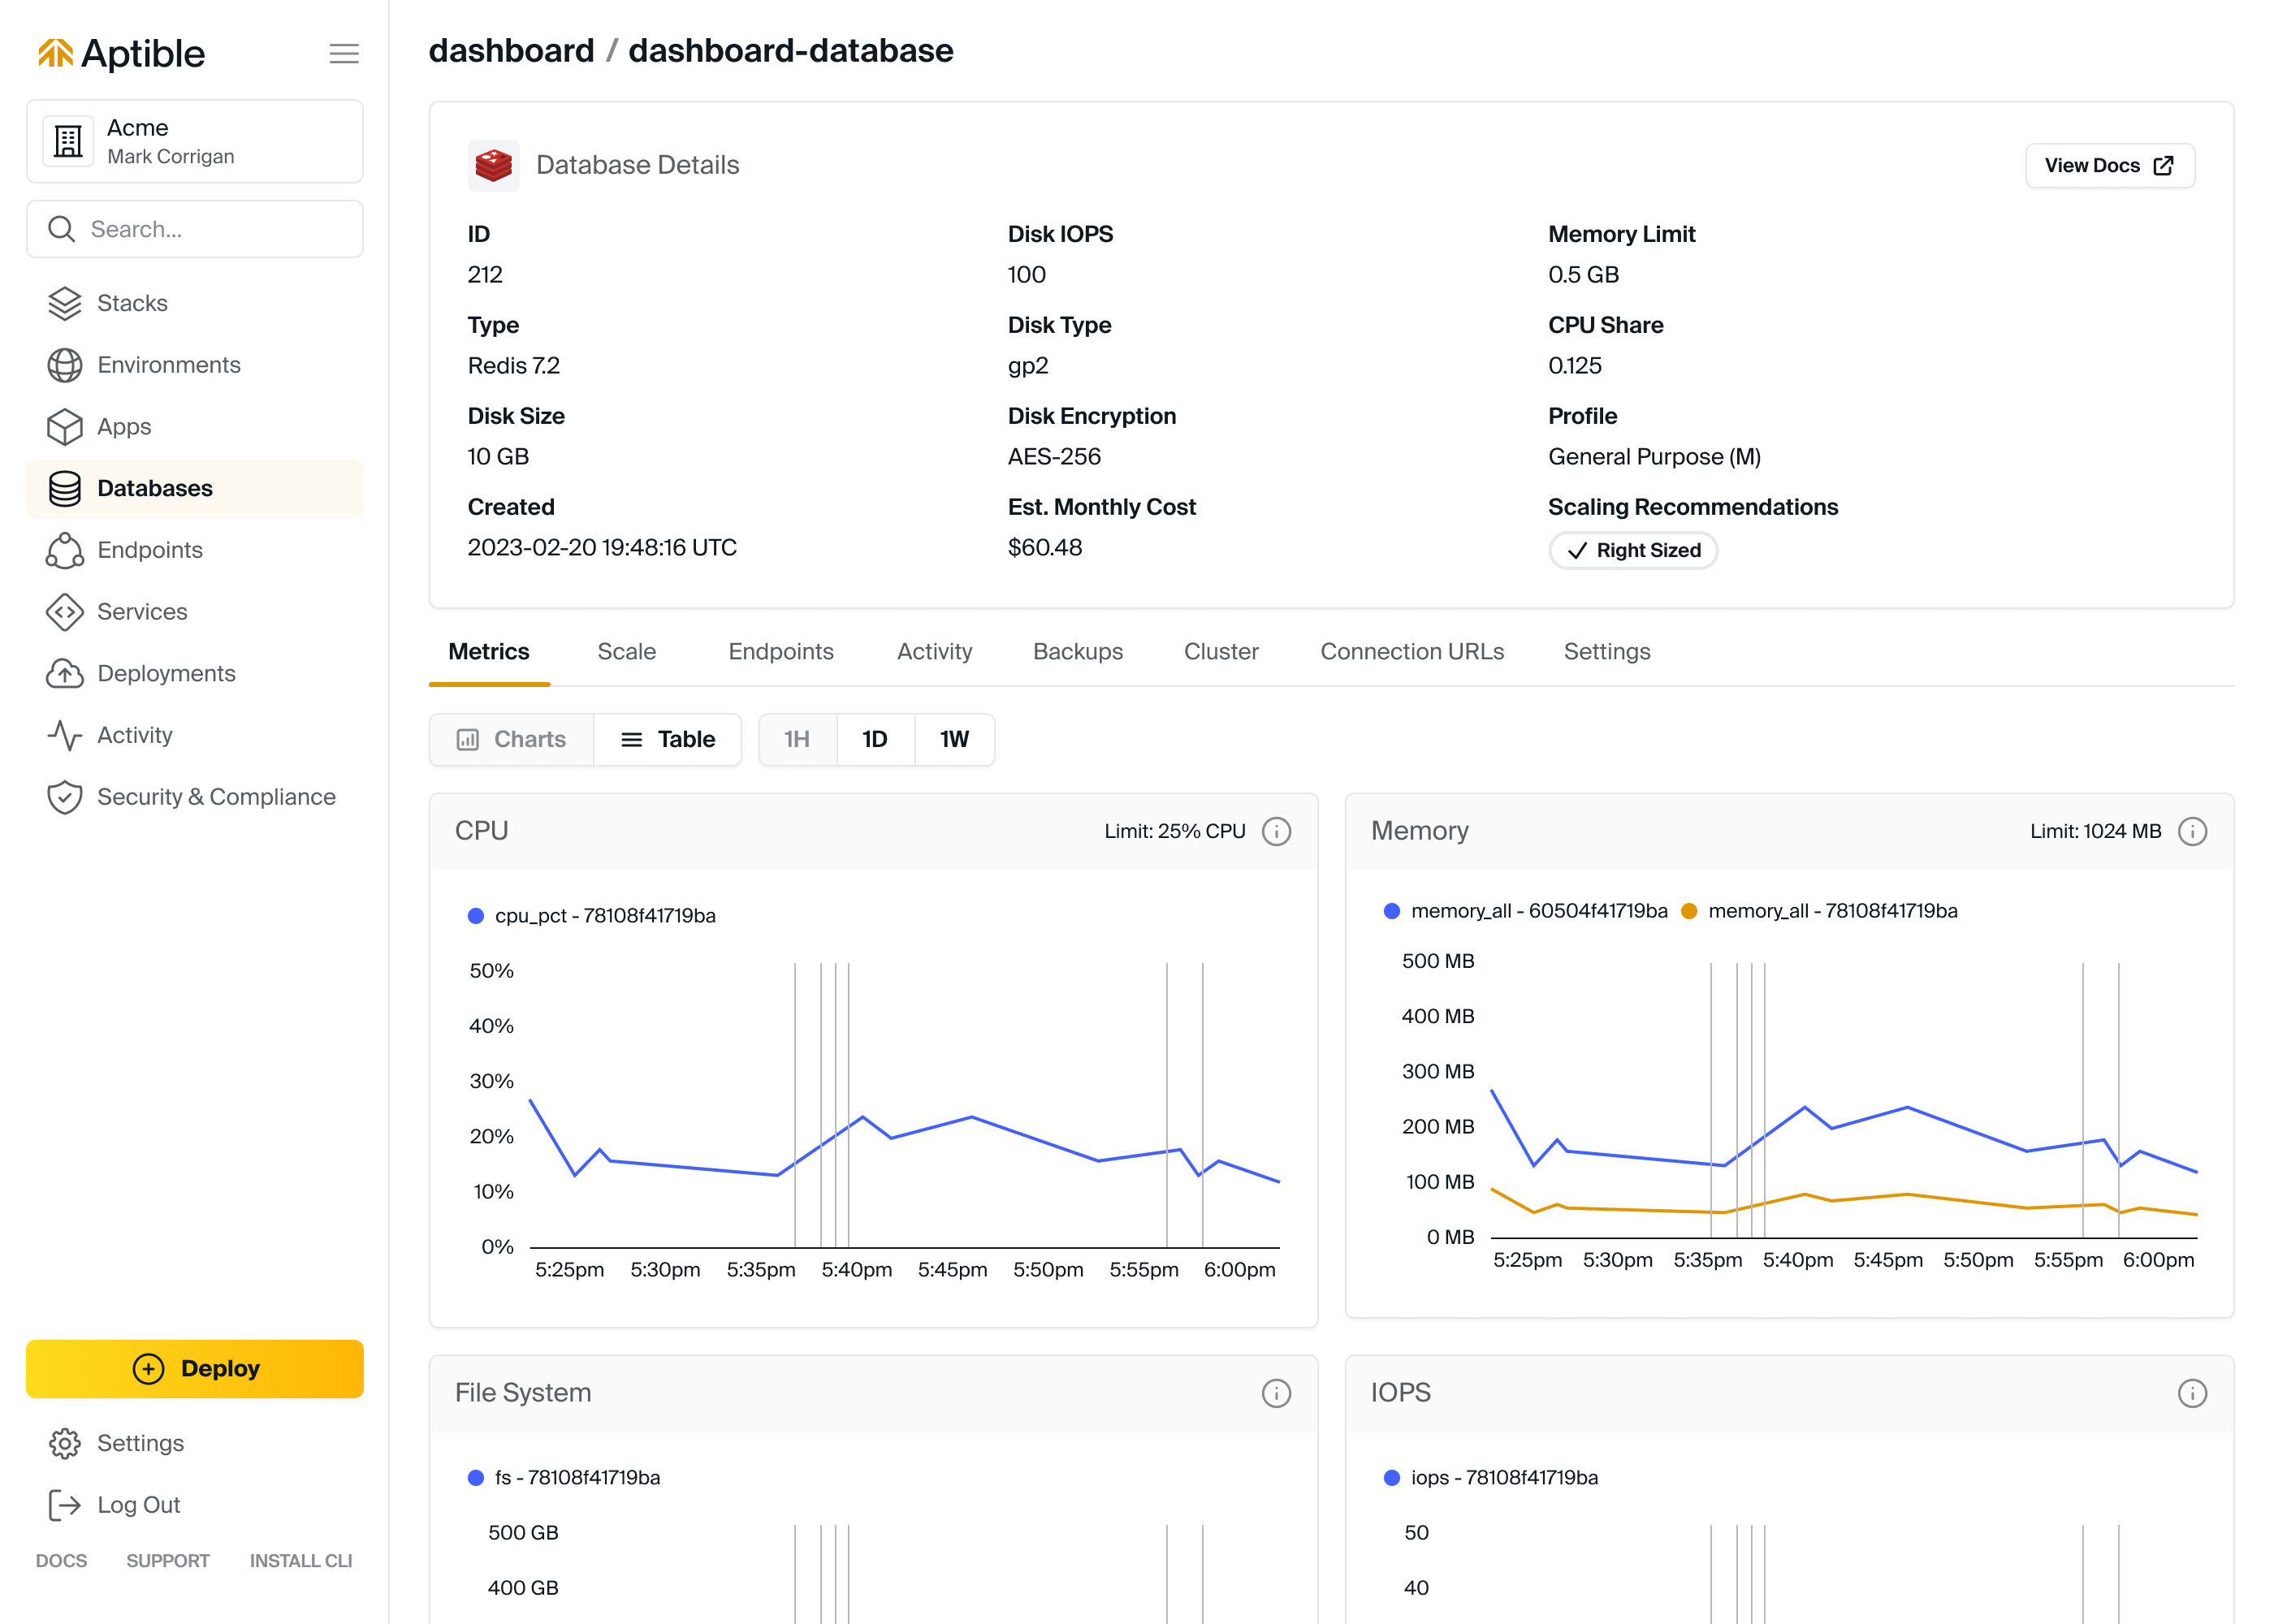Switch to Table view

click(668, 739)
